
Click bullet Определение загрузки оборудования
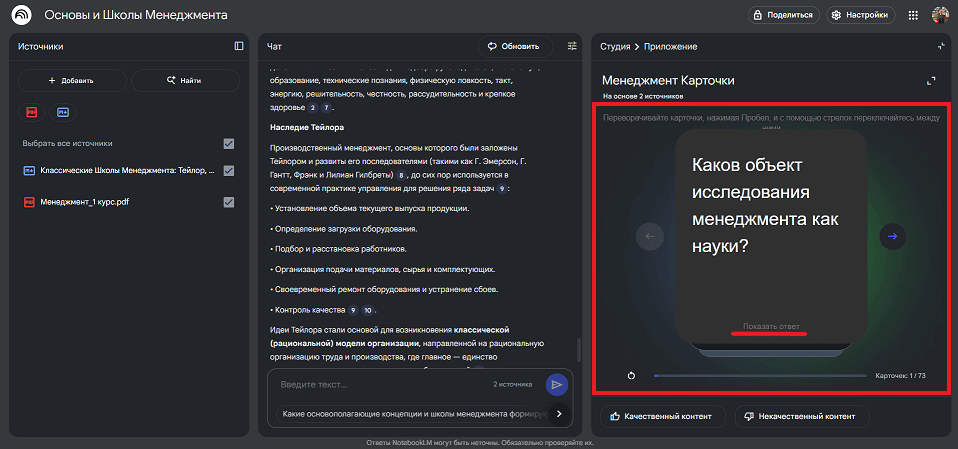(x=343, y=229)
